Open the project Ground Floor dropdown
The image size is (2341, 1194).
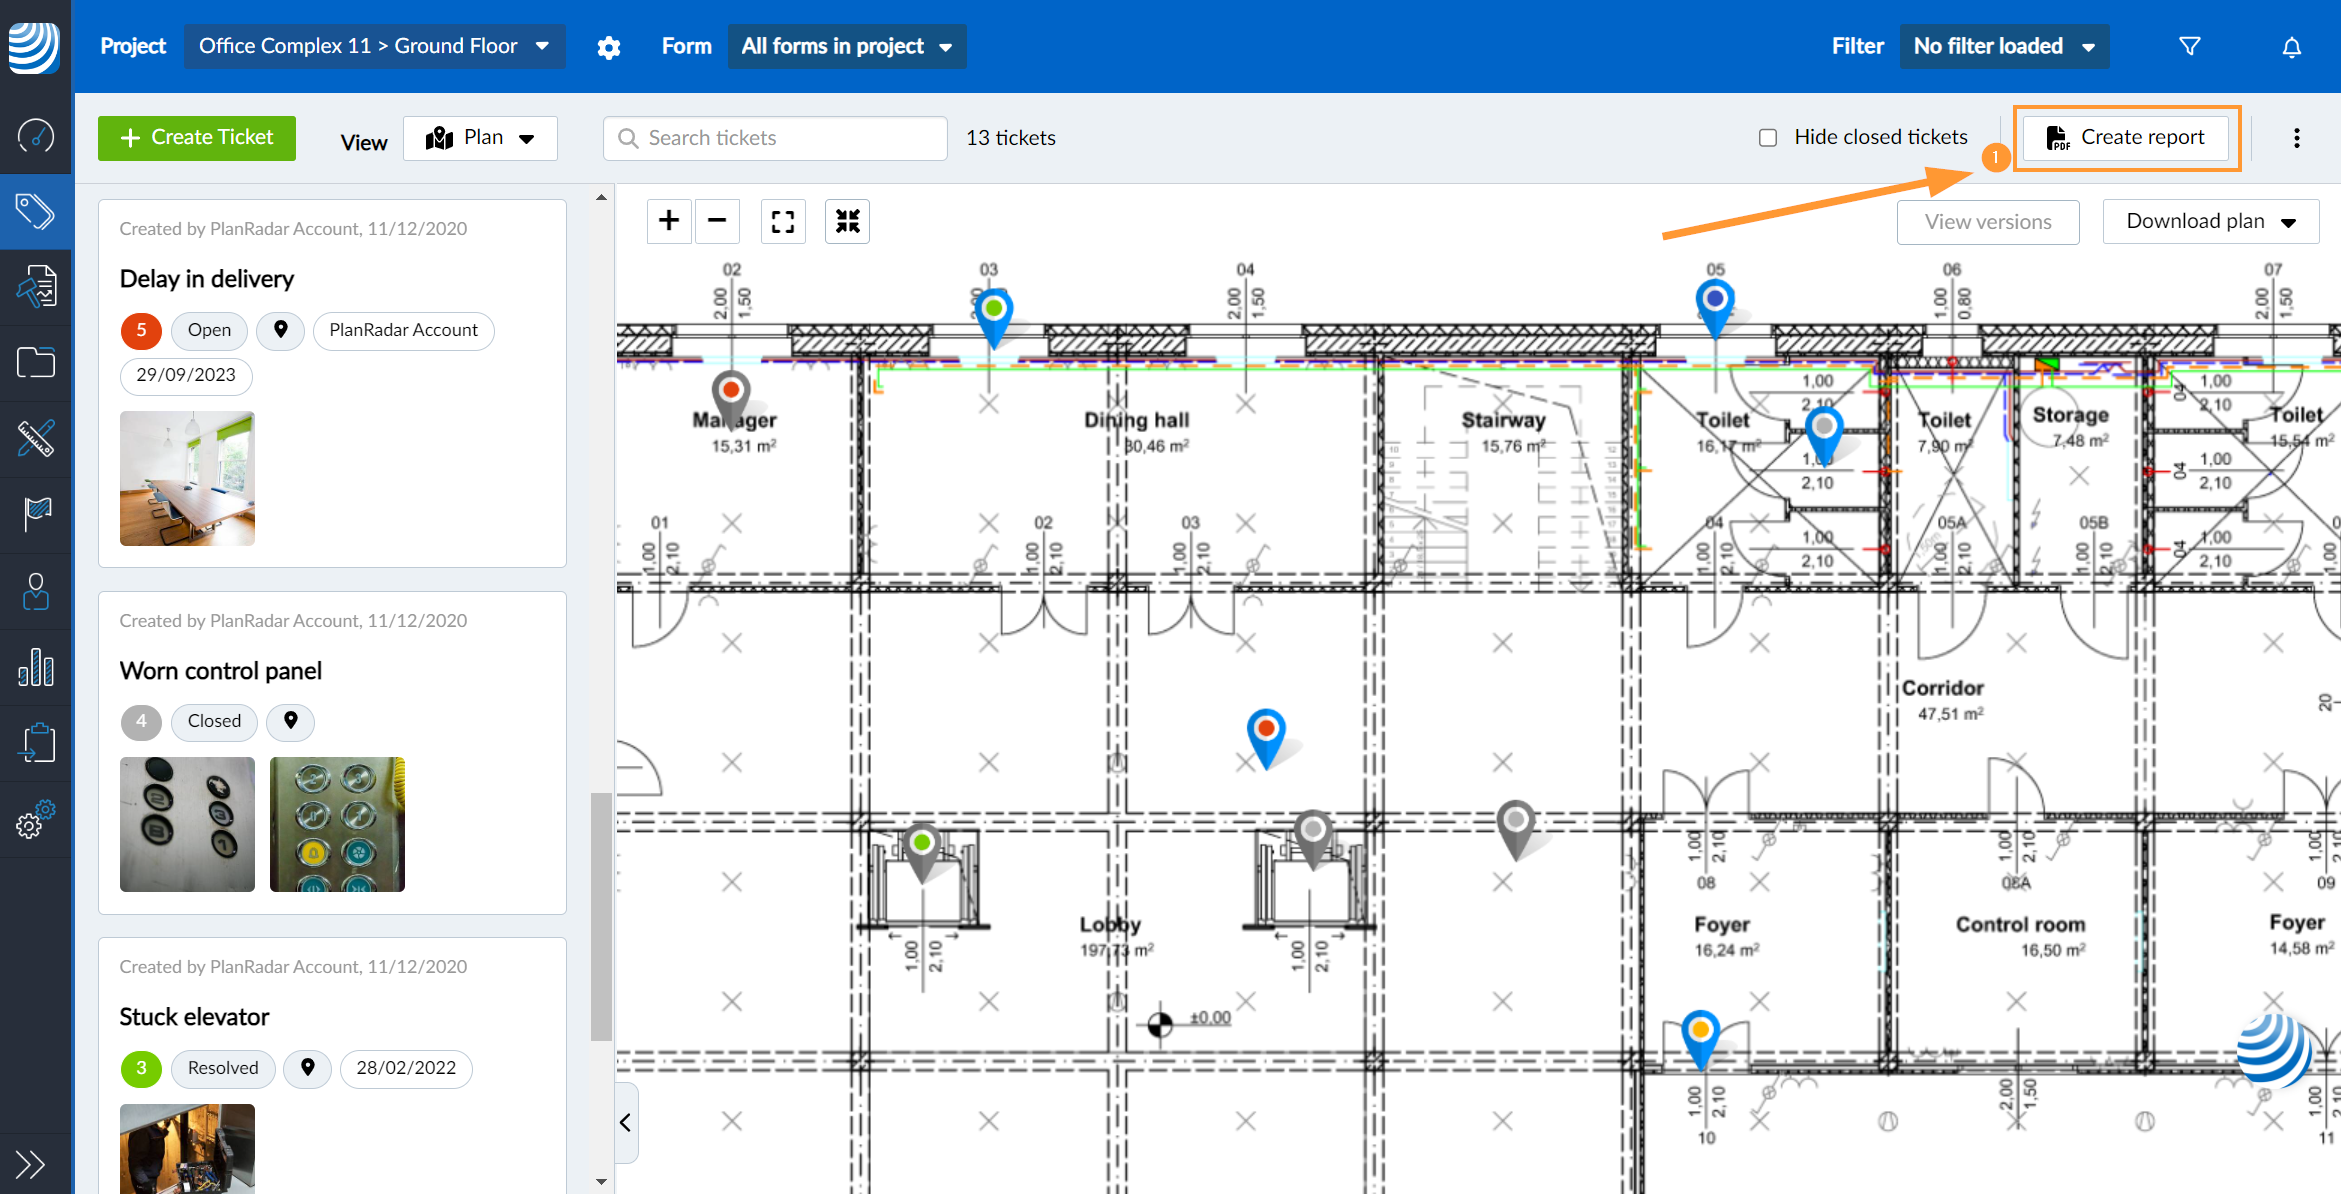coord(374,46)
